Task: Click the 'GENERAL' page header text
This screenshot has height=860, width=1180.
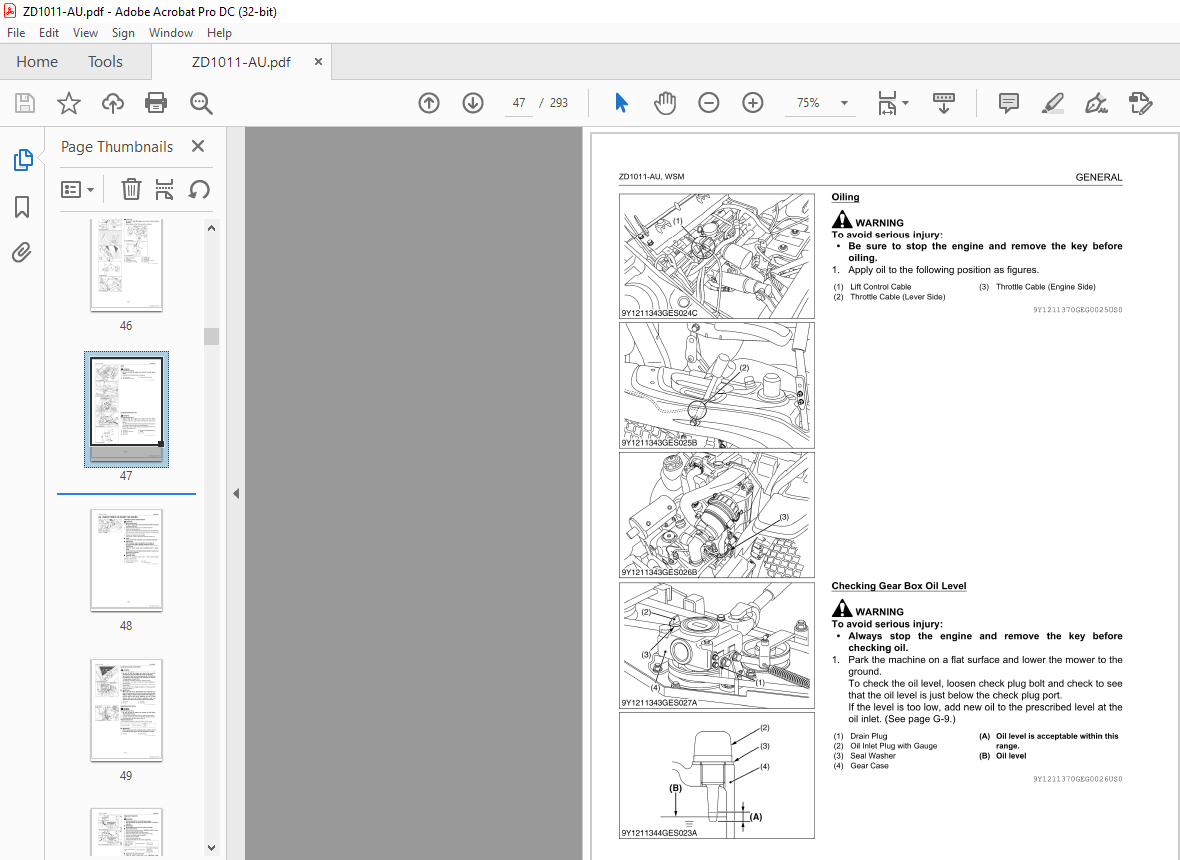Action: (x=1099, y=178)
